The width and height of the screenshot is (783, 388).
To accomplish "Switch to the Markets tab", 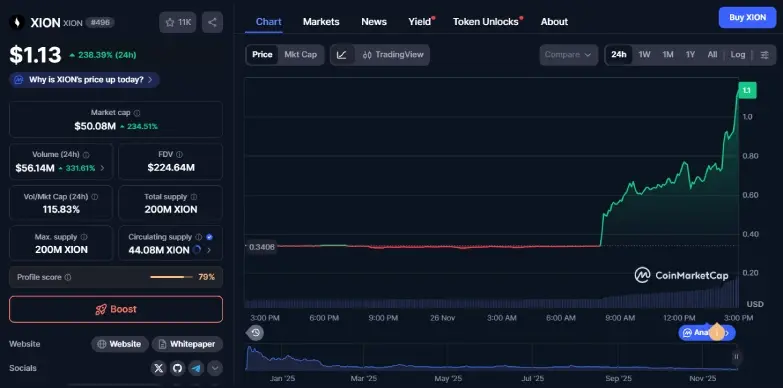I will [x=321, y=22].
